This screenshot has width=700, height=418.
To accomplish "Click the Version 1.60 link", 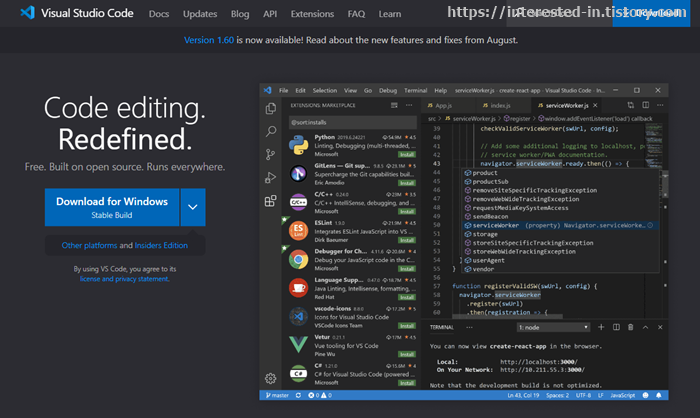I will [x=209, y=40].
